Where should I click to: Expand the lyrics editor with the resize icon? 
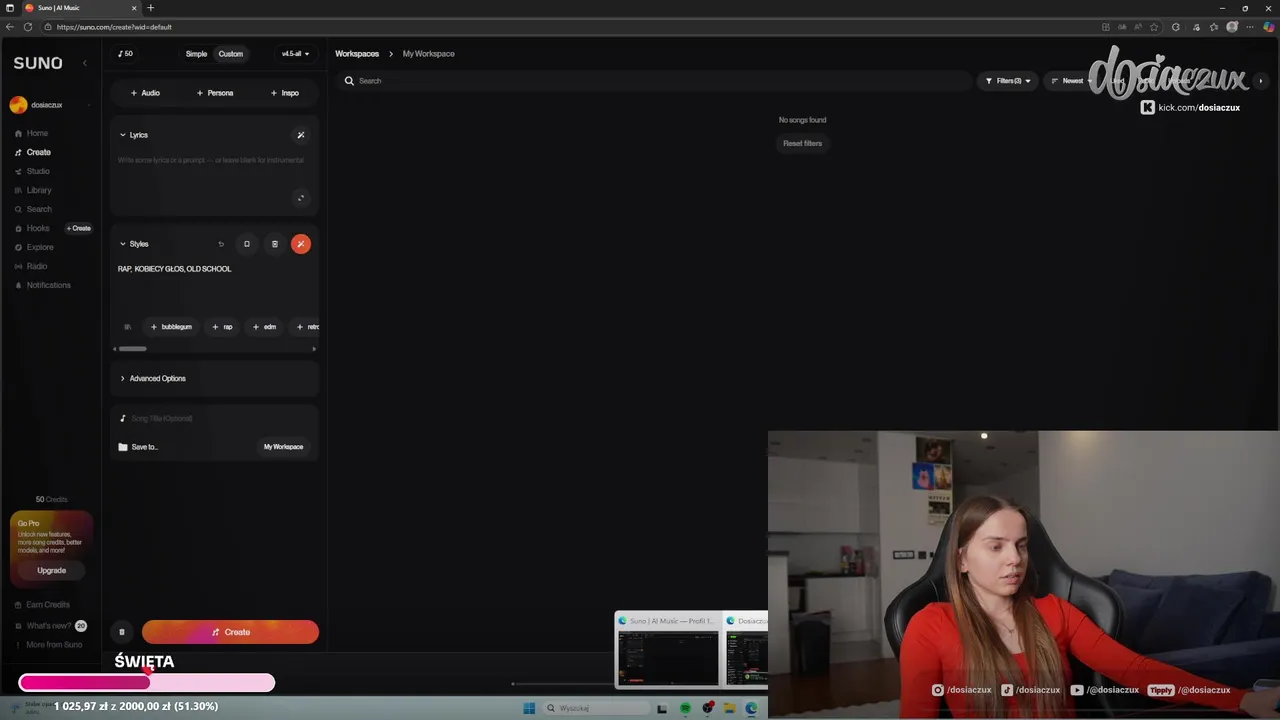301,198
